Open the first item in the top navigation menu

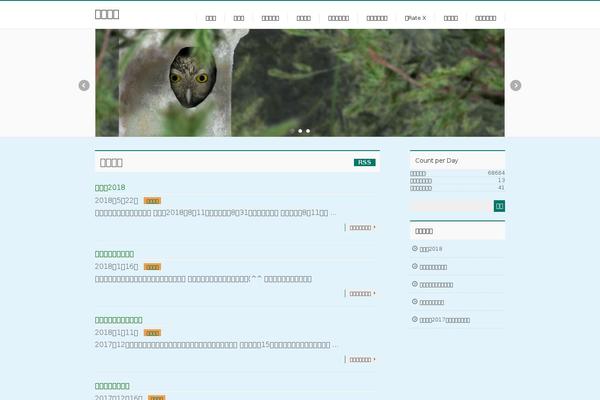(x=210, y=18)
